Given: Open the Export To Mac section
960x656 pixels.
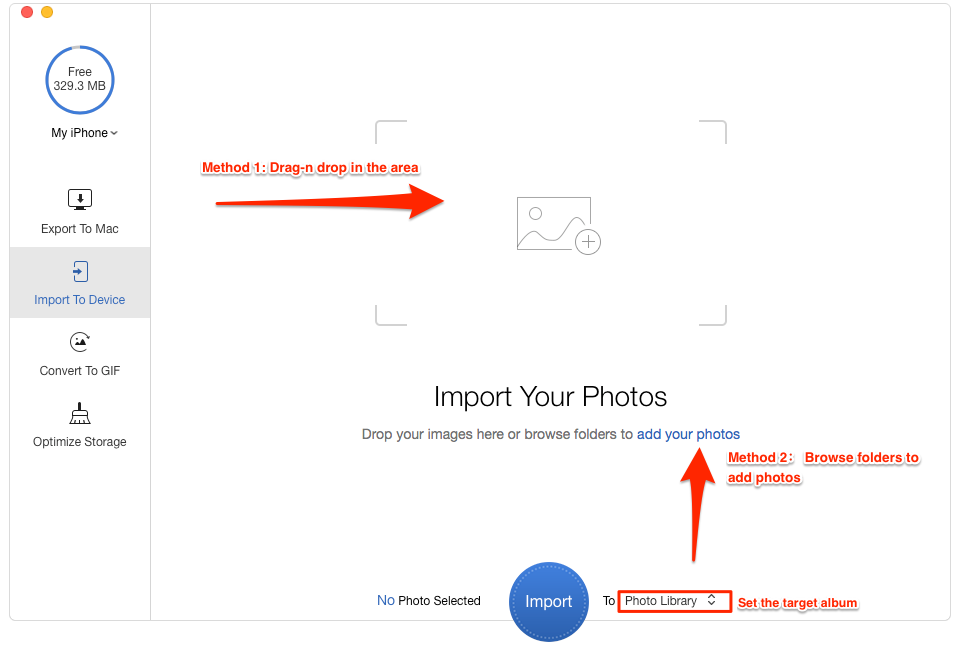Looking at the screenshot, I should 80,211.
